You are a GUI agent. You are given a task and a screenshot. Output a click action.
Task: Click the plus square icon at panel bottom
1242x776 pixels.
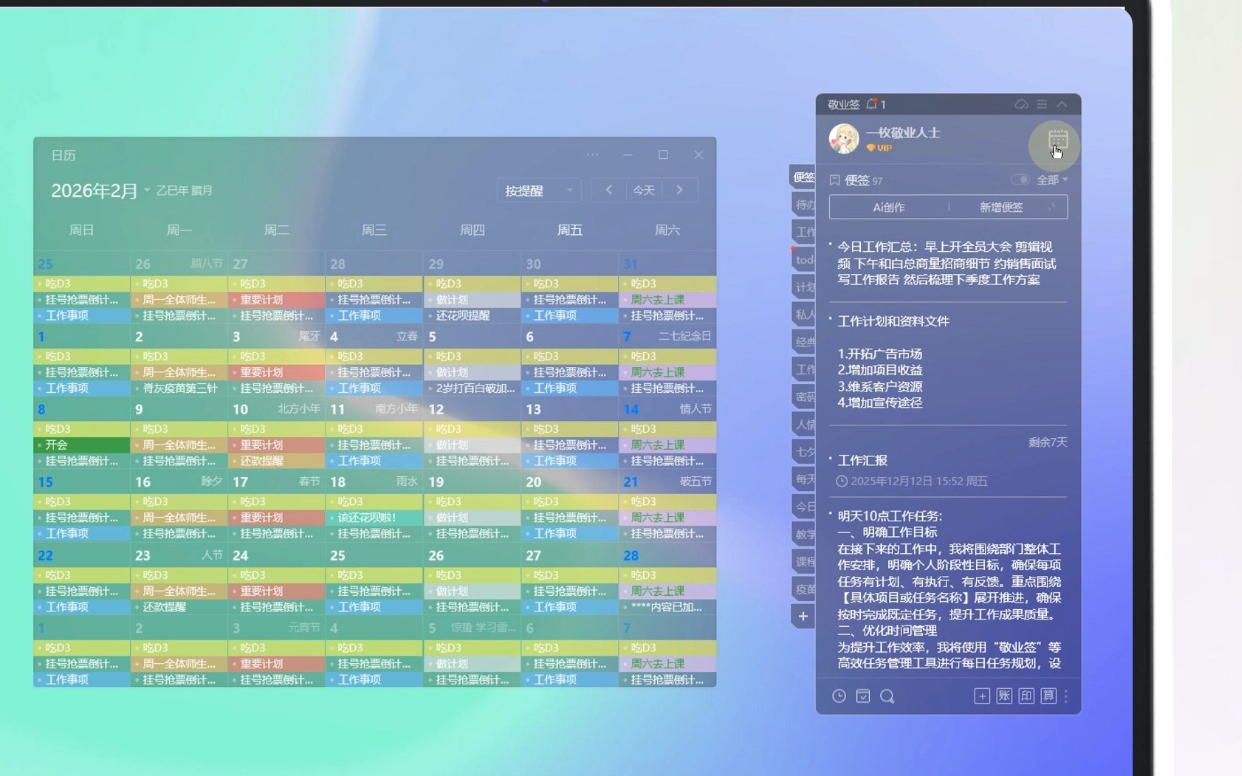tap(982, 696)
